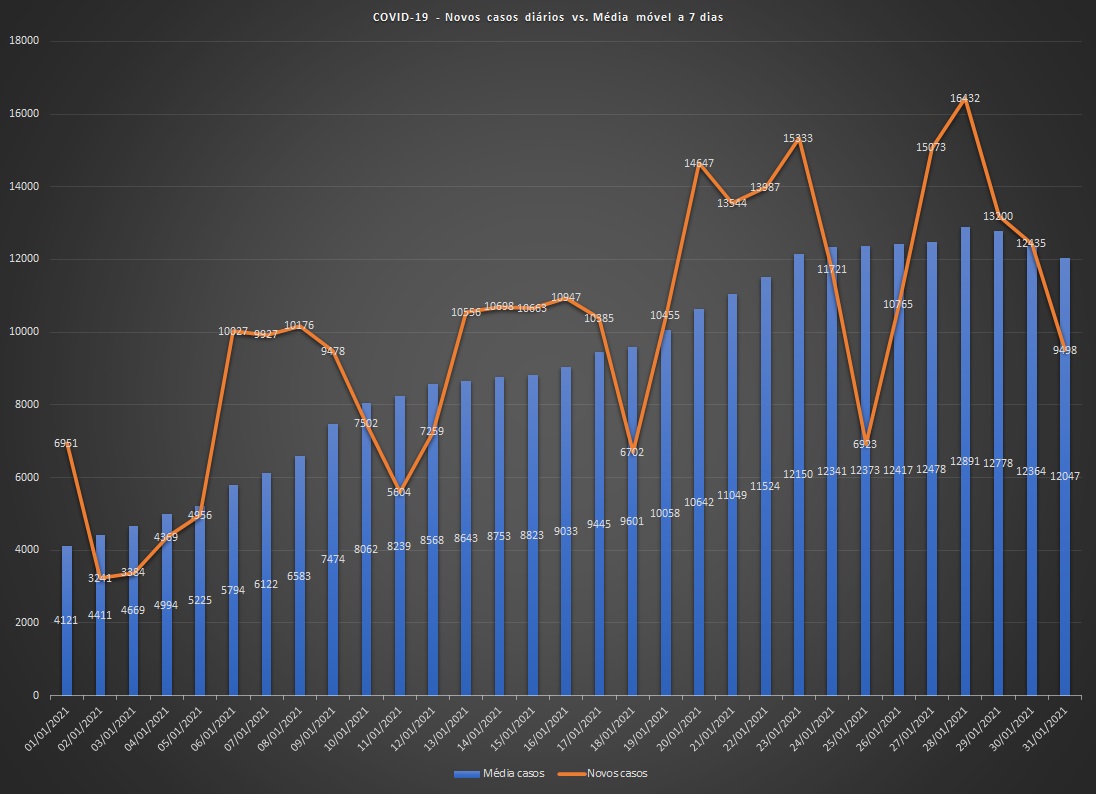Image resolution: width=1096 pixels, height=794 pixels.
Task: Click the peak data label 16432
Action: click(x=965, y=98)
